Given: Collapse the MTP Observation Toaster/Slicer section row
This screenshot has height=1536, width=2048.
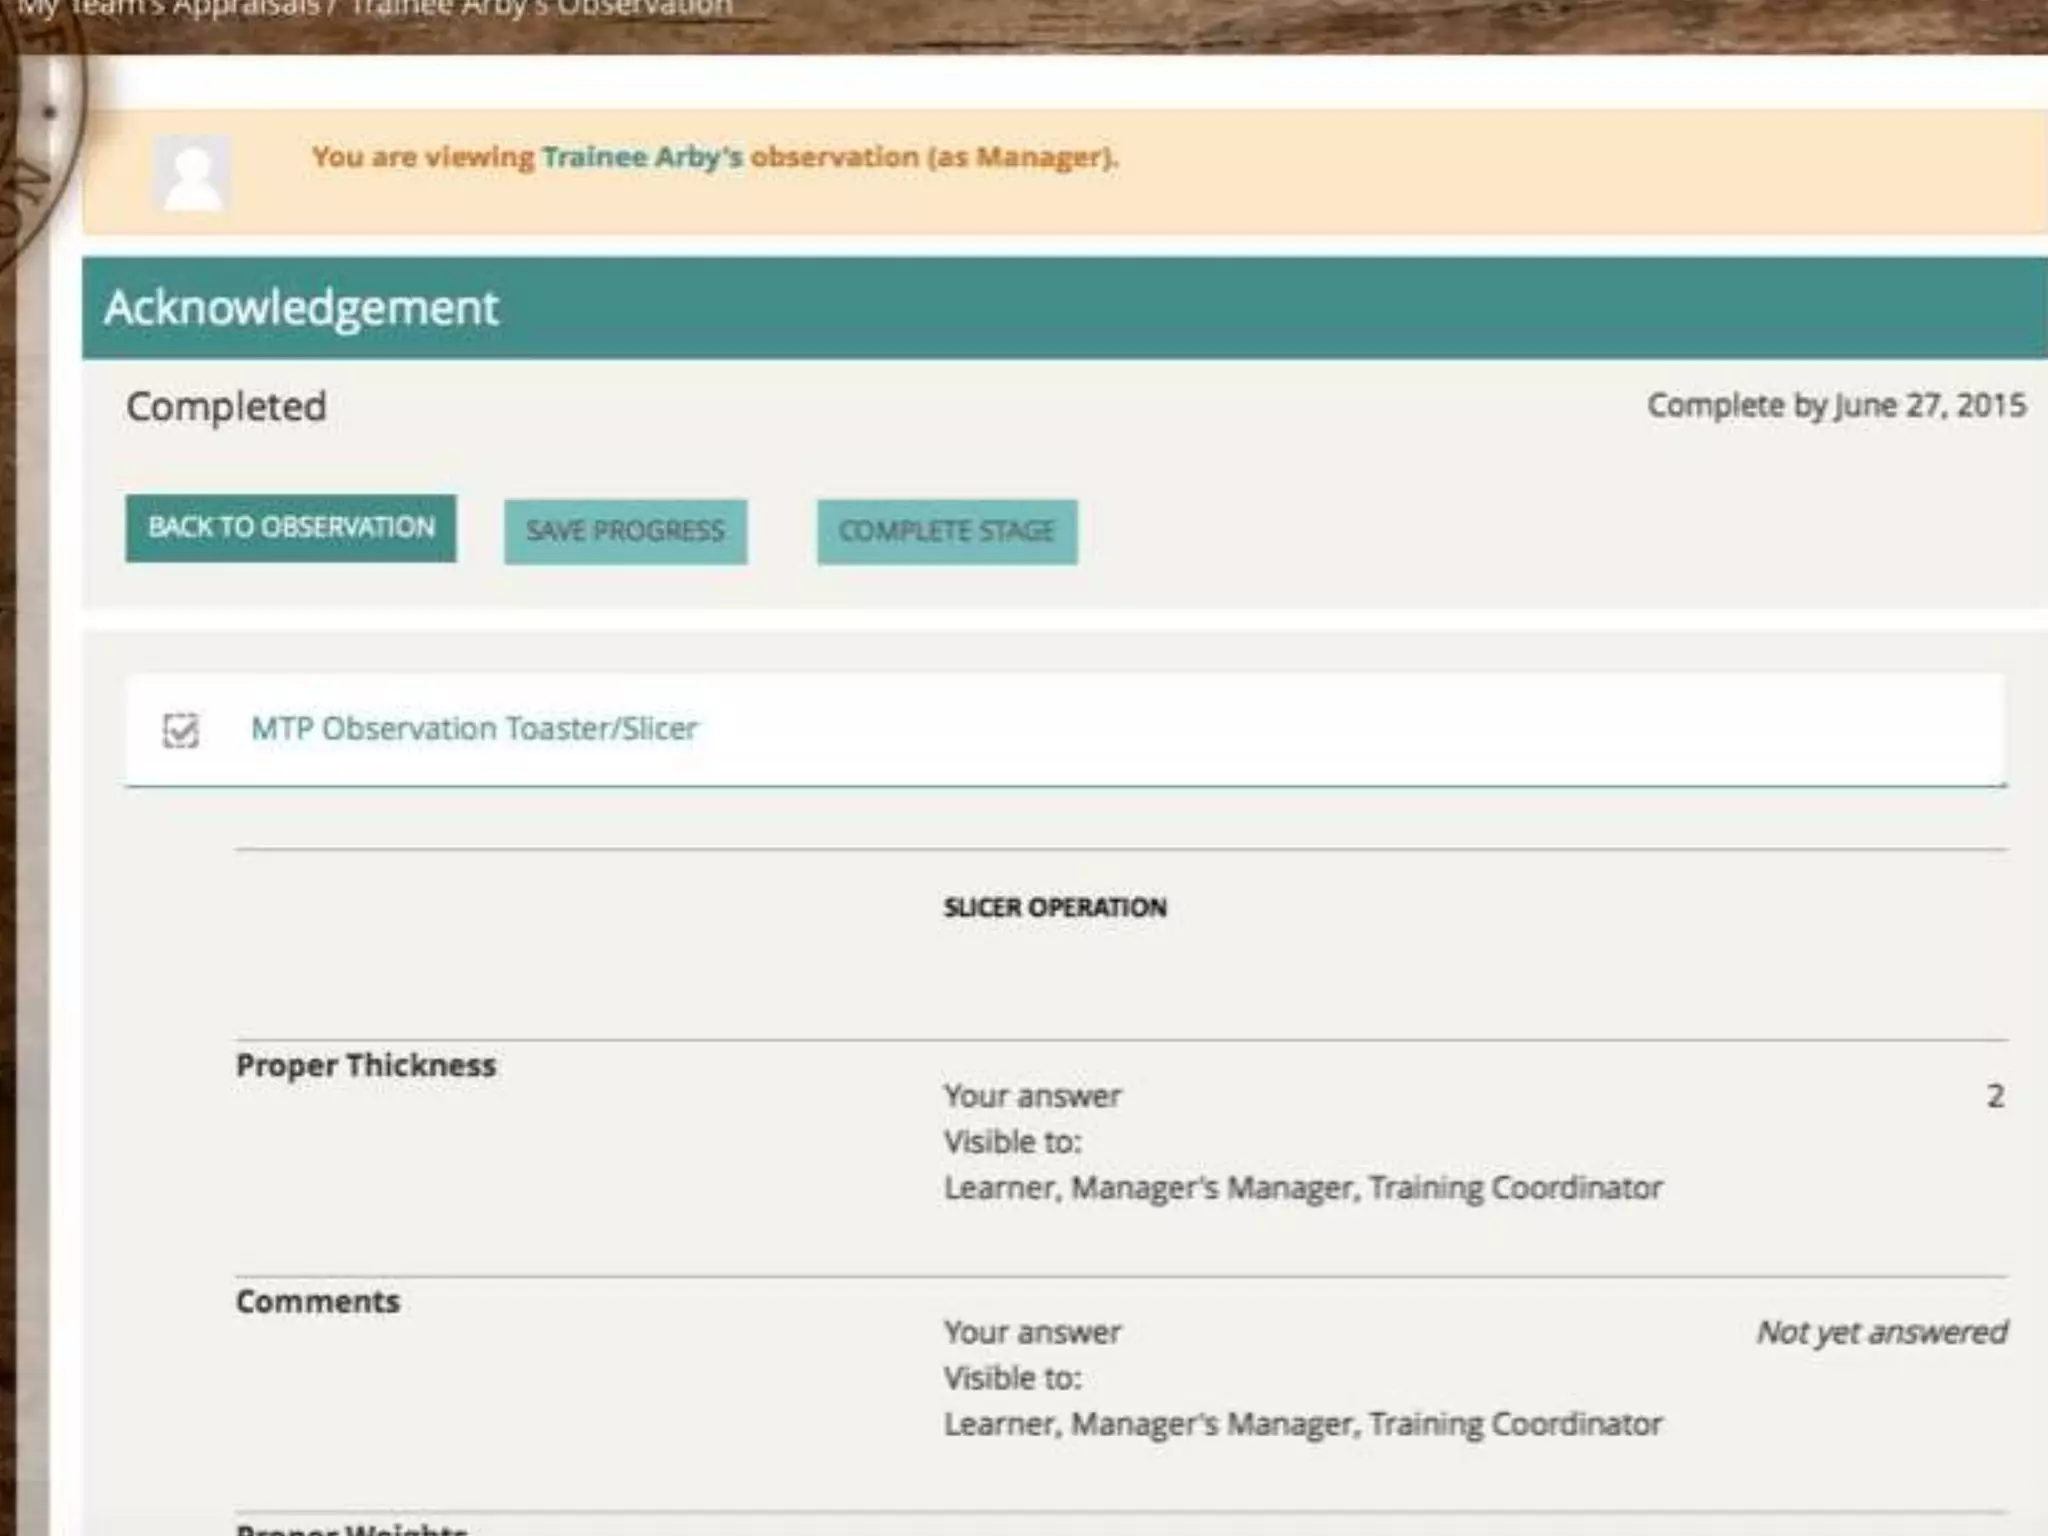Looking at the screenshot, I should coord(1300,731).
